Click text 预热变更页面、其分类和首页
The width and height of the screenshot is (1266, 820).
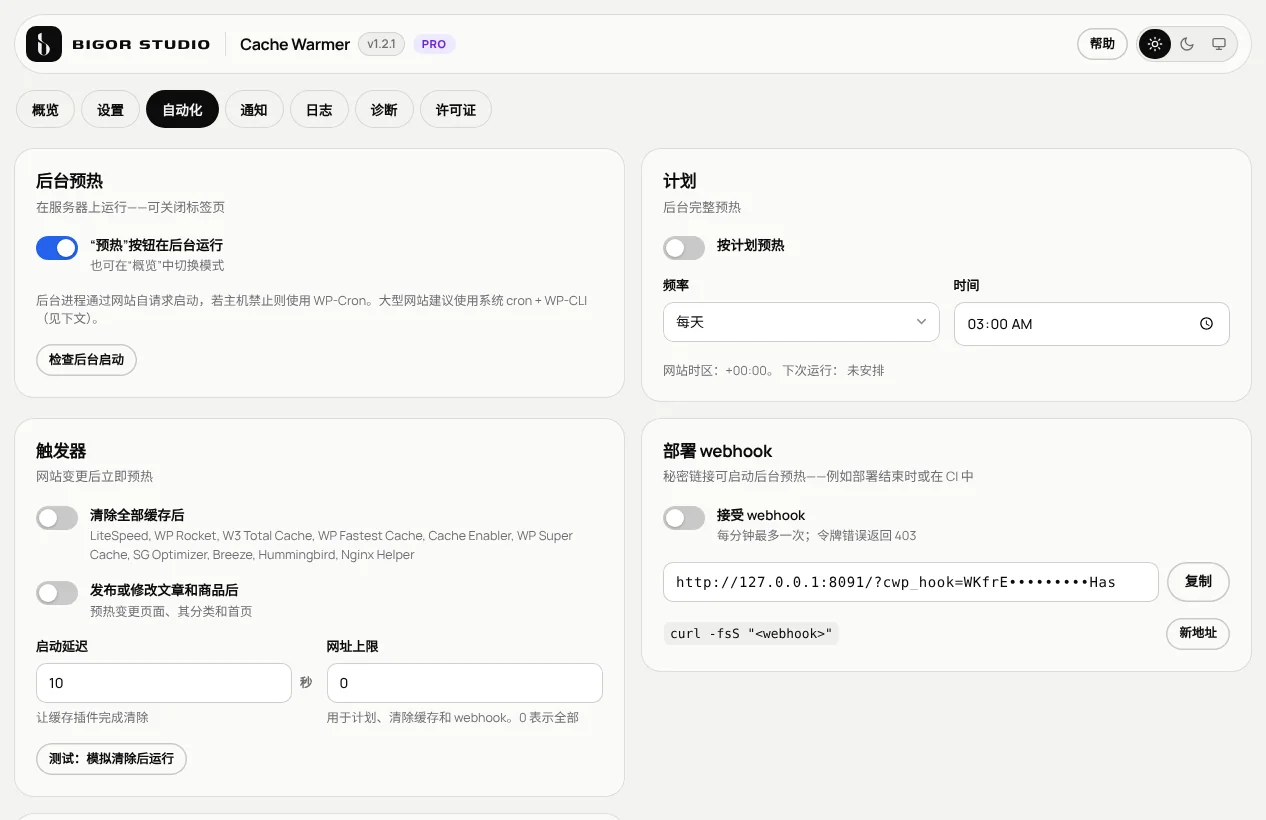tap(171, 611)
